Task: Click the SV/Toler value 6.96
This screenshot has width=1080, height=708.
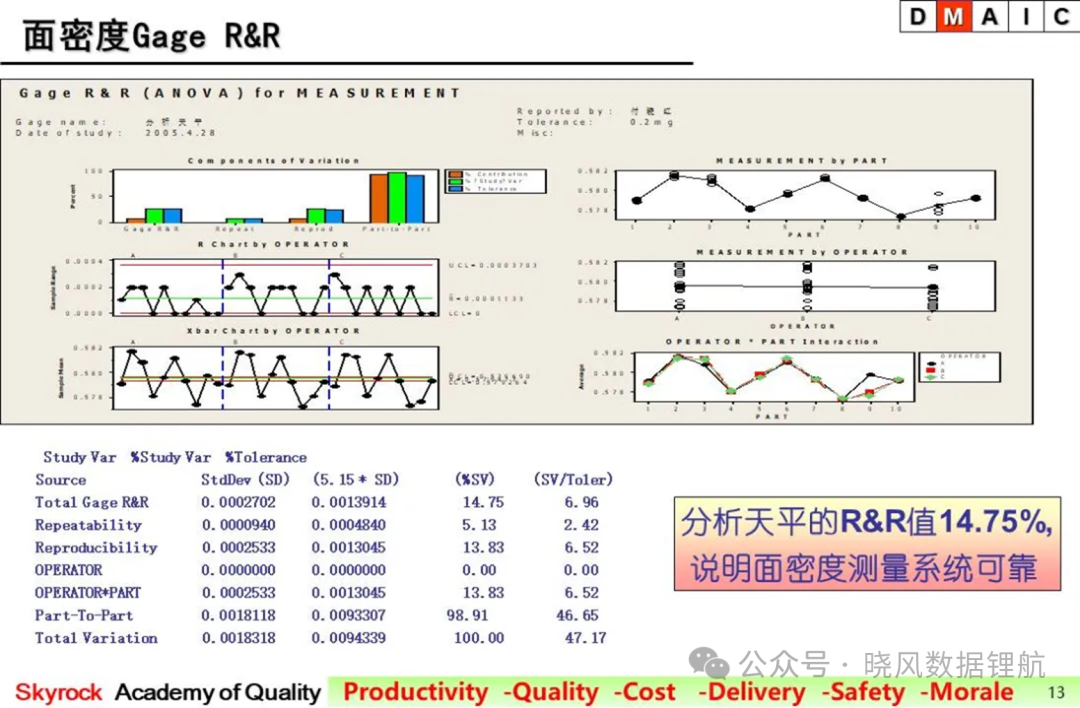Action: pyautogui.click(x=581, y=503)
